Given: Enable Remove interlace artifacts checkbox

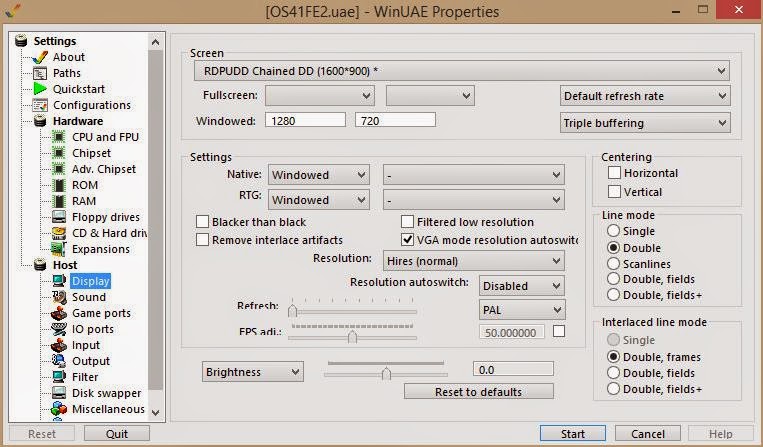Looking at the screenshot, I should (x=202, y=240).
